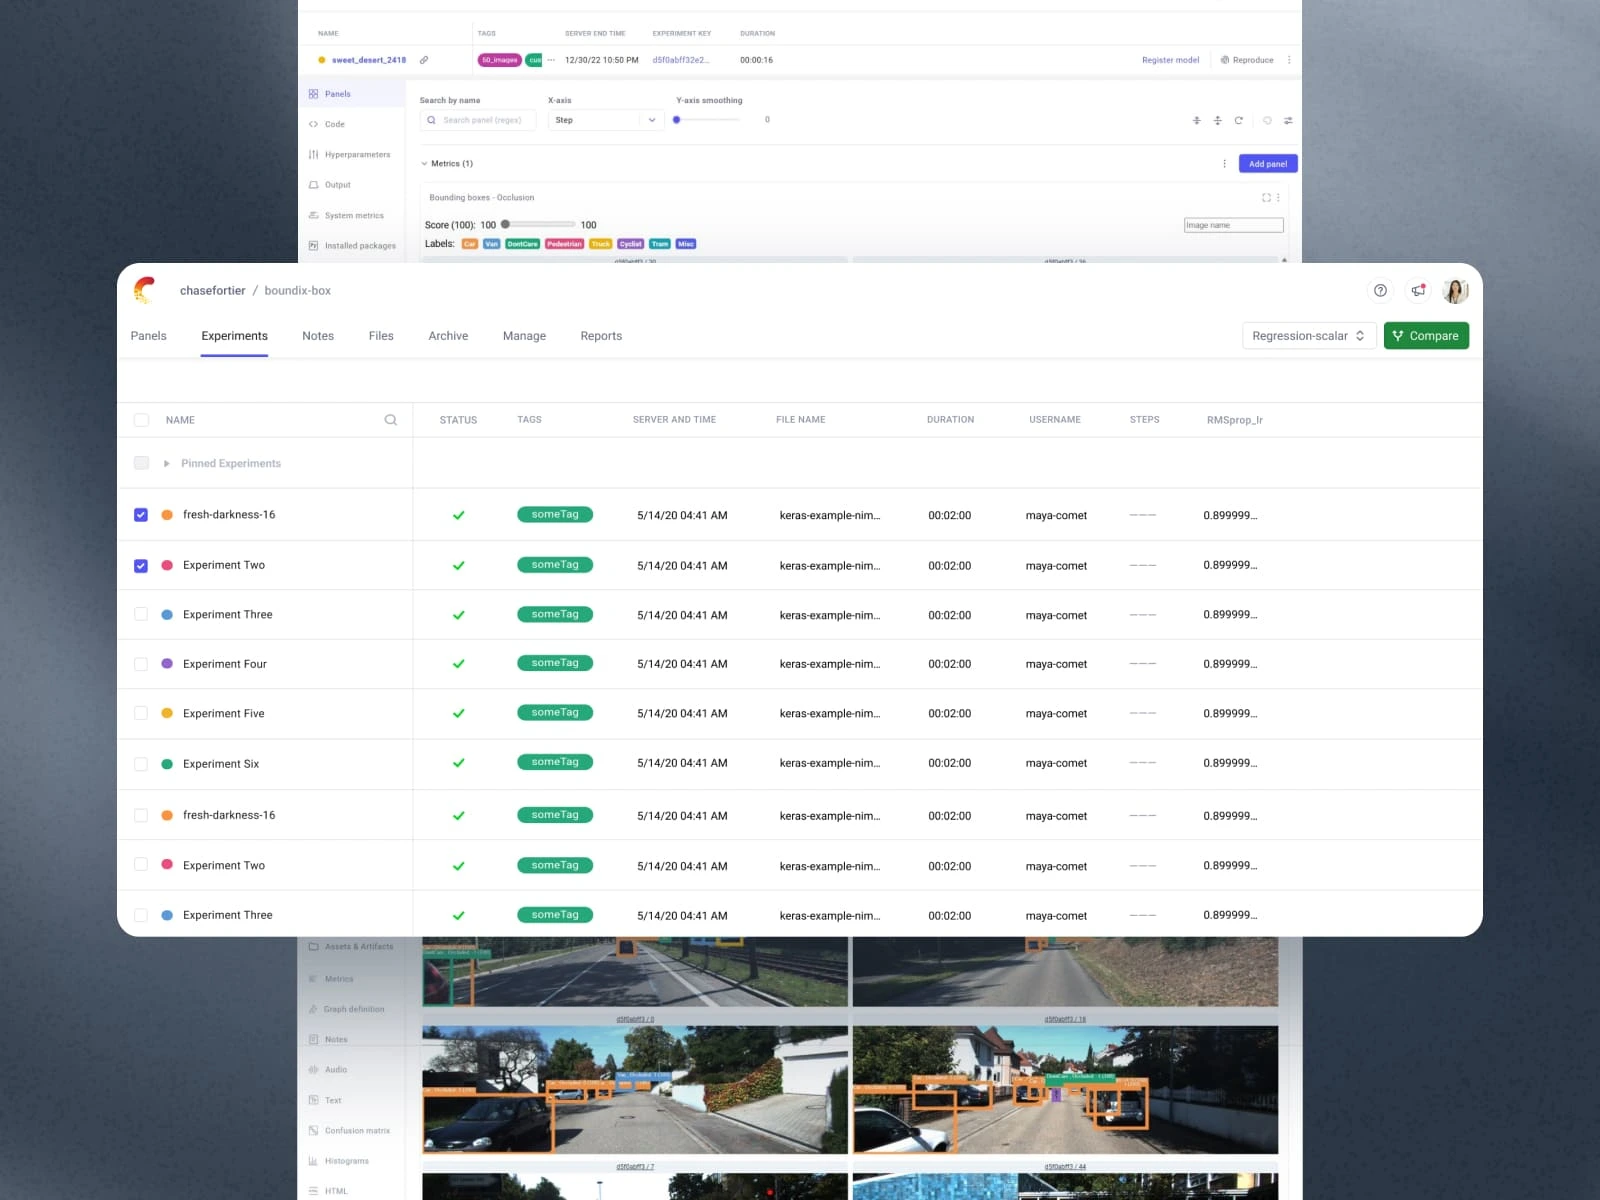This screenshot has width=1600, height=1200.
Task: Open Assets & Artifacts in background window sidebar
Action: [351, 946]
